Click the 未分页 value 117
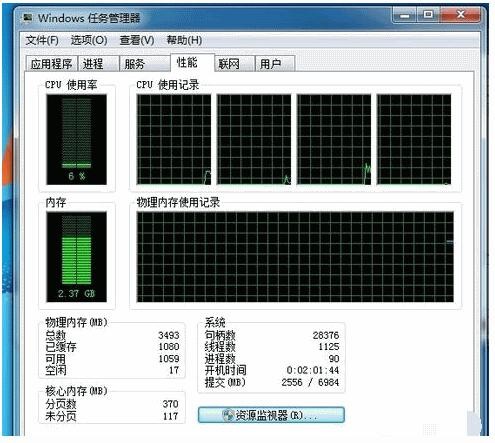Image resolution: width=495 pixels, height=443 pixels. 170,416
